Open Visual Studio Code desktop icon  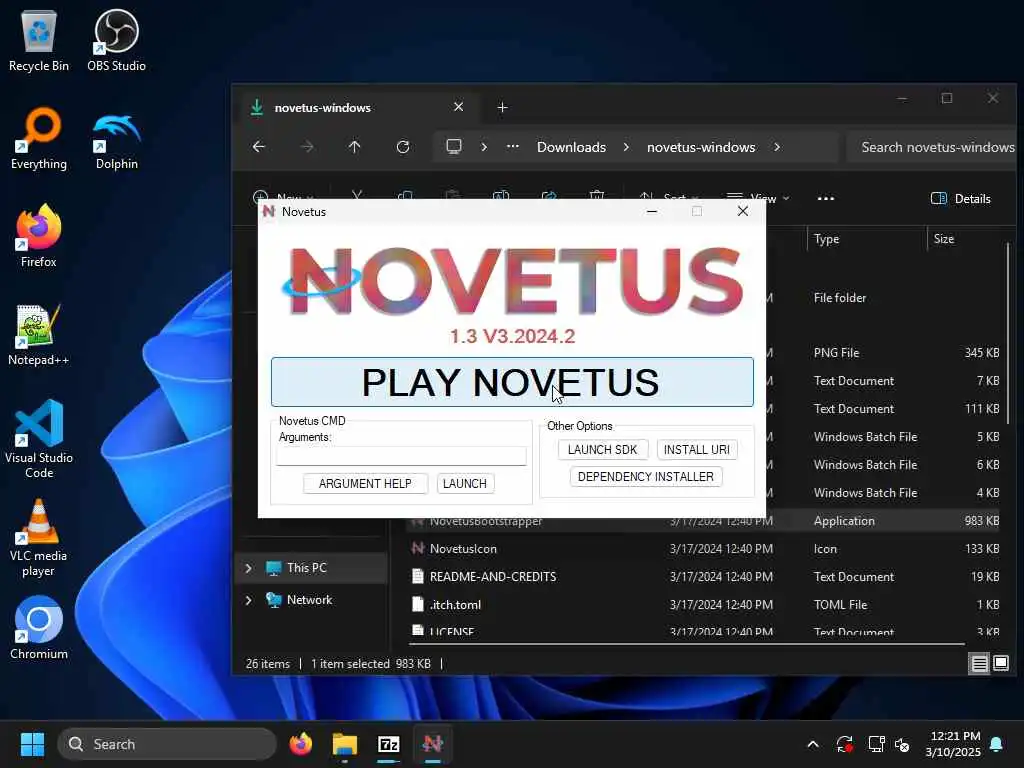[x=39, y=439]
